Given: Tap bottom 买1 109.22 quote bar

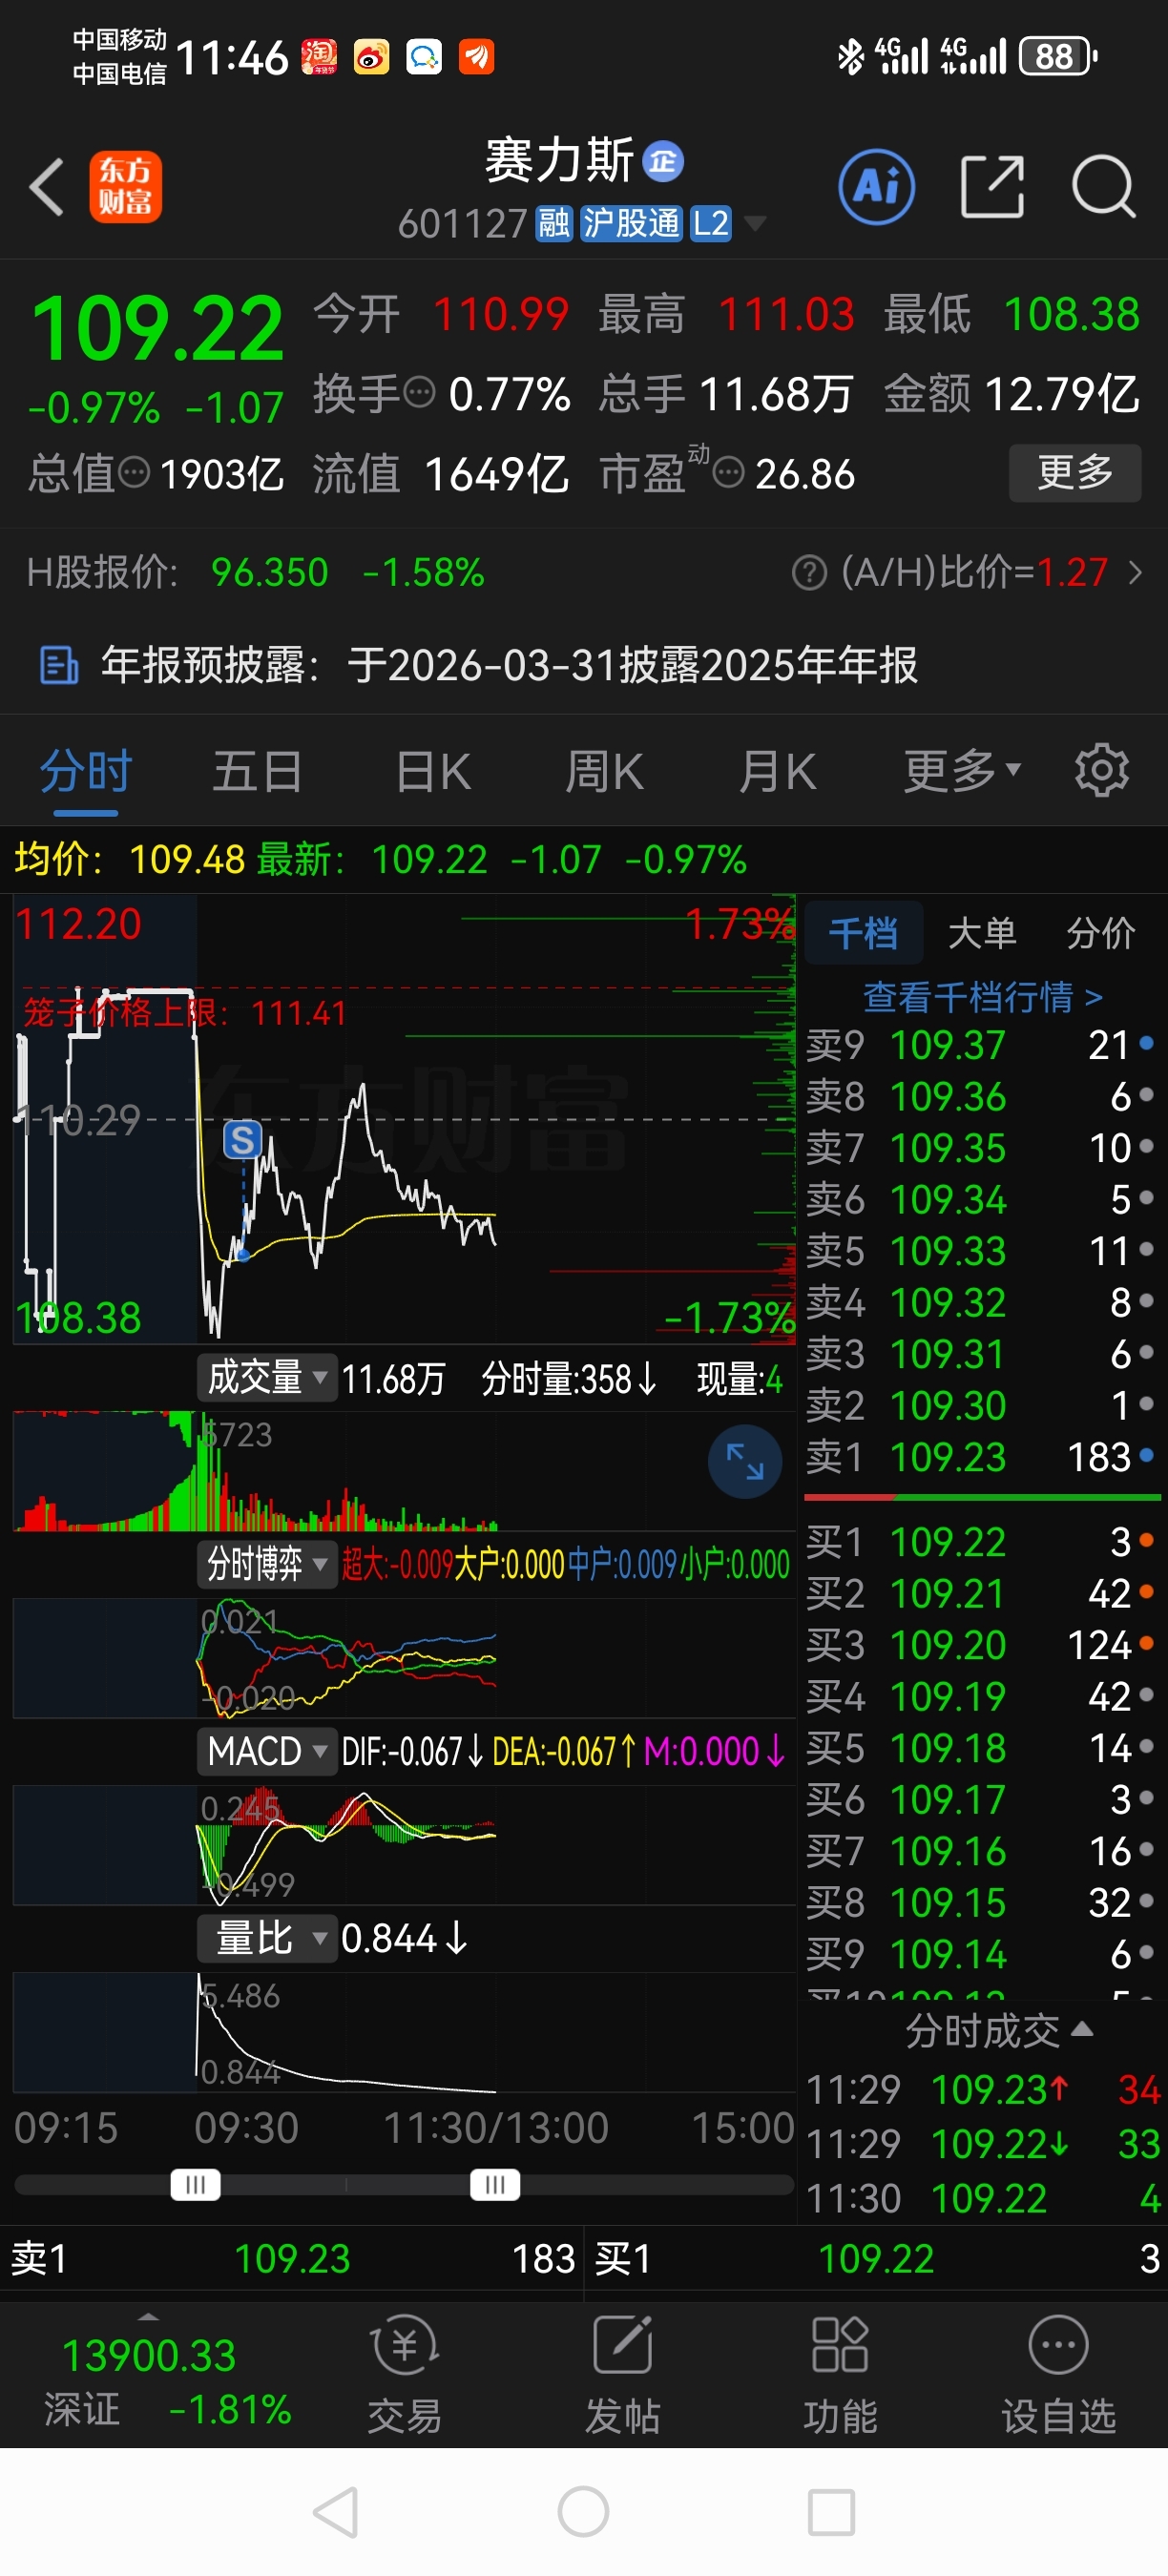Looking at the screenshot, I should point(877,2258).
